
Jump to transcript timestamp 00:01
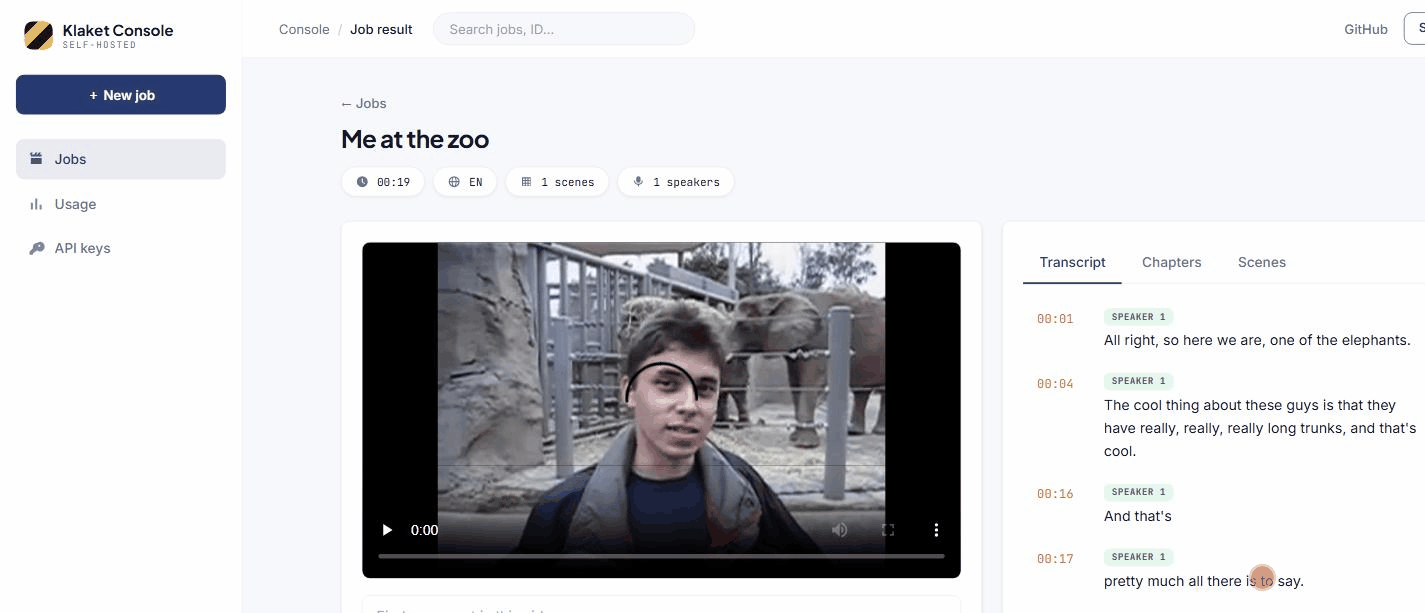(1055, 319)
